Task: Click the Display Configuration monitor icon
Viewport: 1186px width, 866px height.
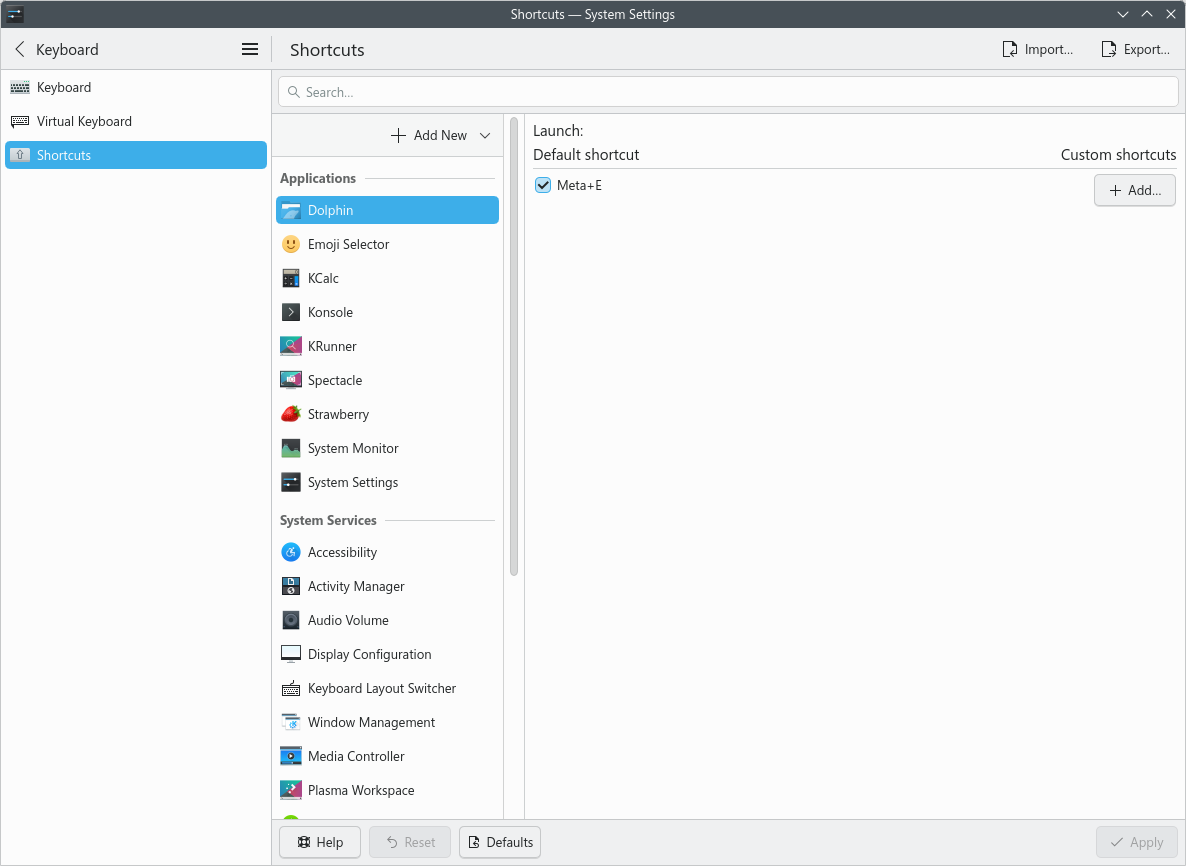Action: point(291,654)
